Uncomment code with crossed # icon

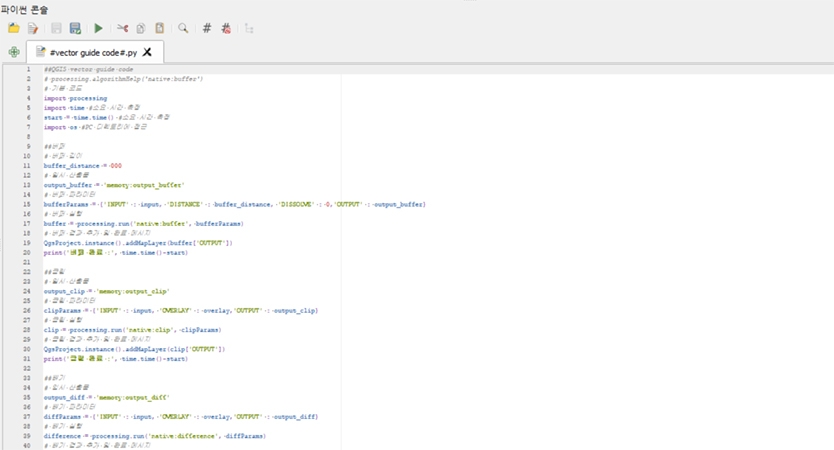coord(226,28)
